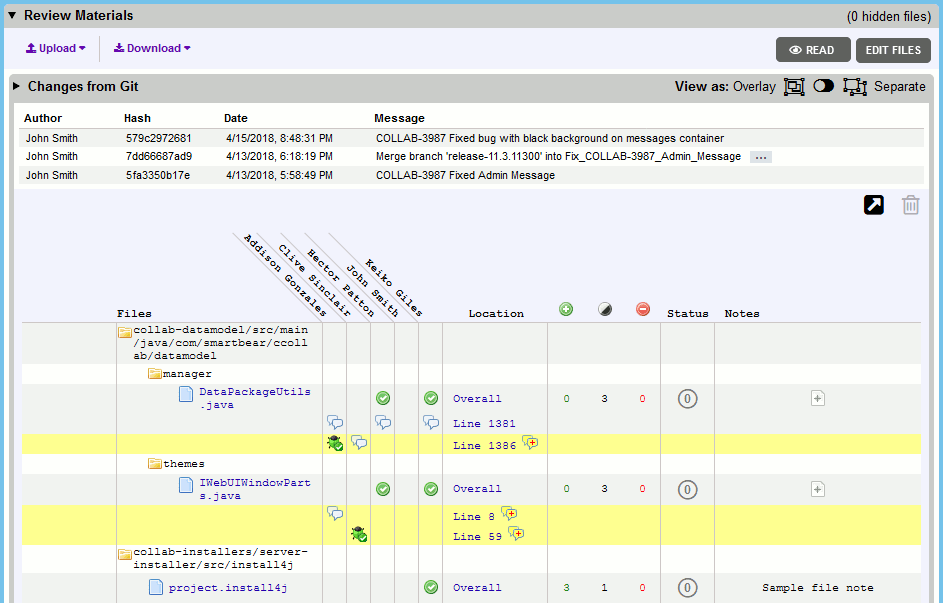
Task: Open the Upload dropdown menu
Action: 56,48
